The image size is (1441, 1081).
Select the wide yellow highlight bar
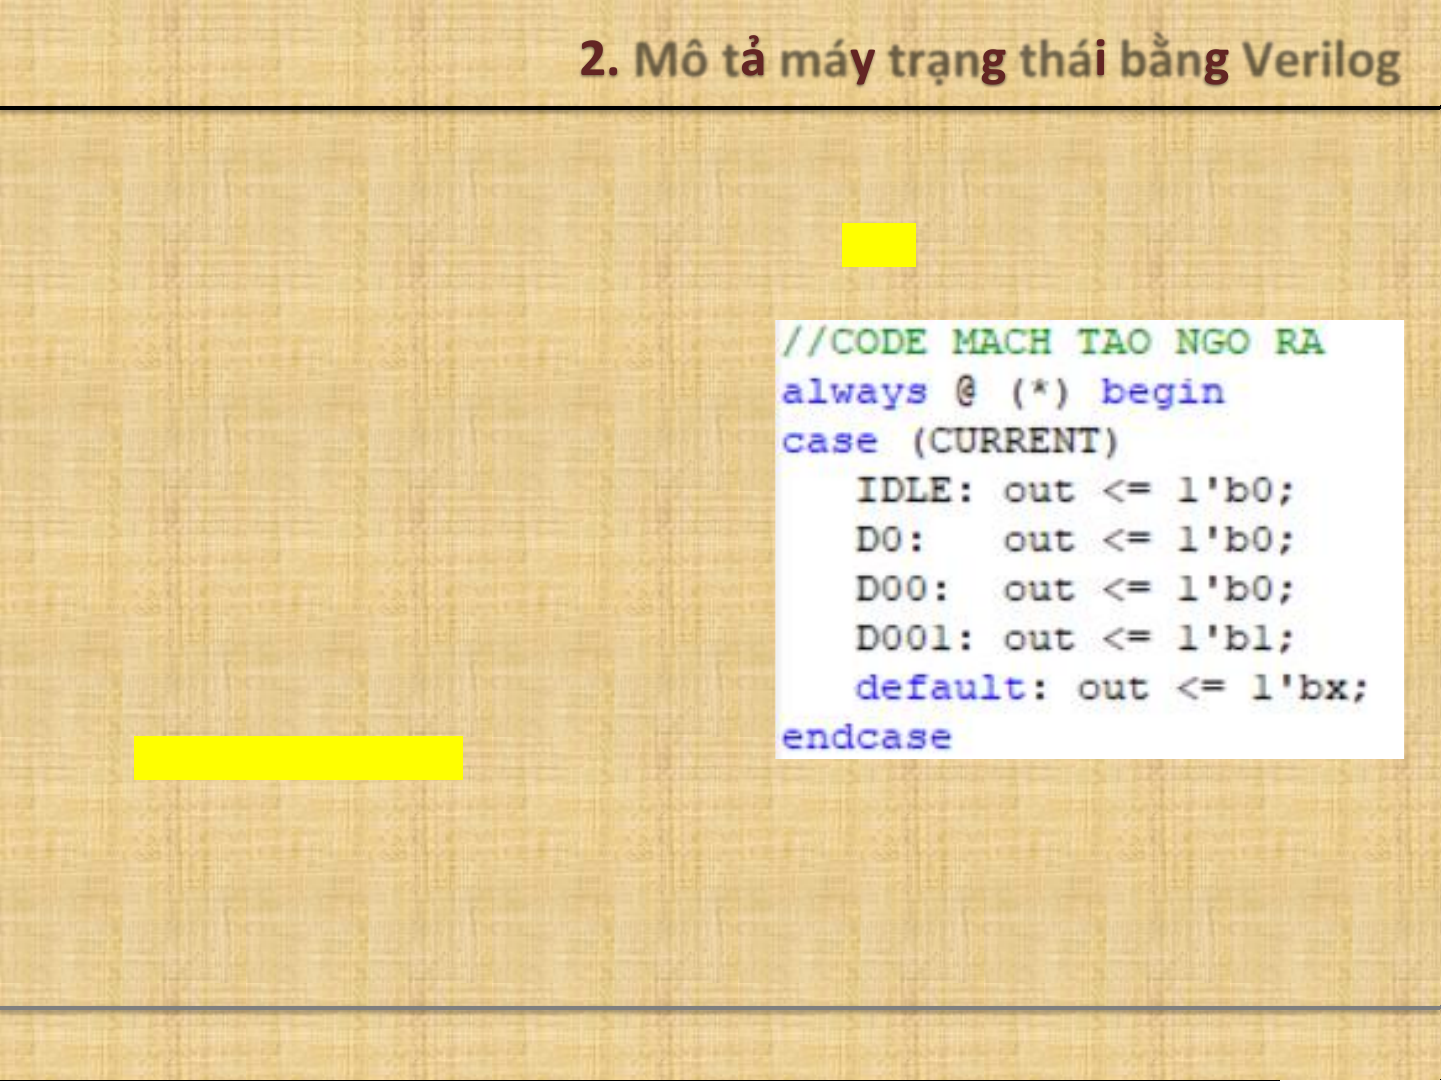point(298,758)
